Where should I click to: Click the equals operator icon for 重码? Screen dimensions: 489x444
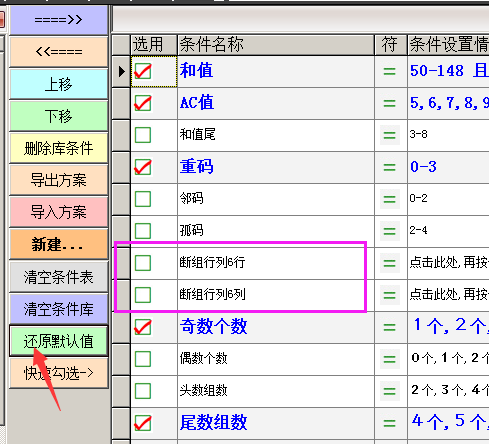coord(390,167)
